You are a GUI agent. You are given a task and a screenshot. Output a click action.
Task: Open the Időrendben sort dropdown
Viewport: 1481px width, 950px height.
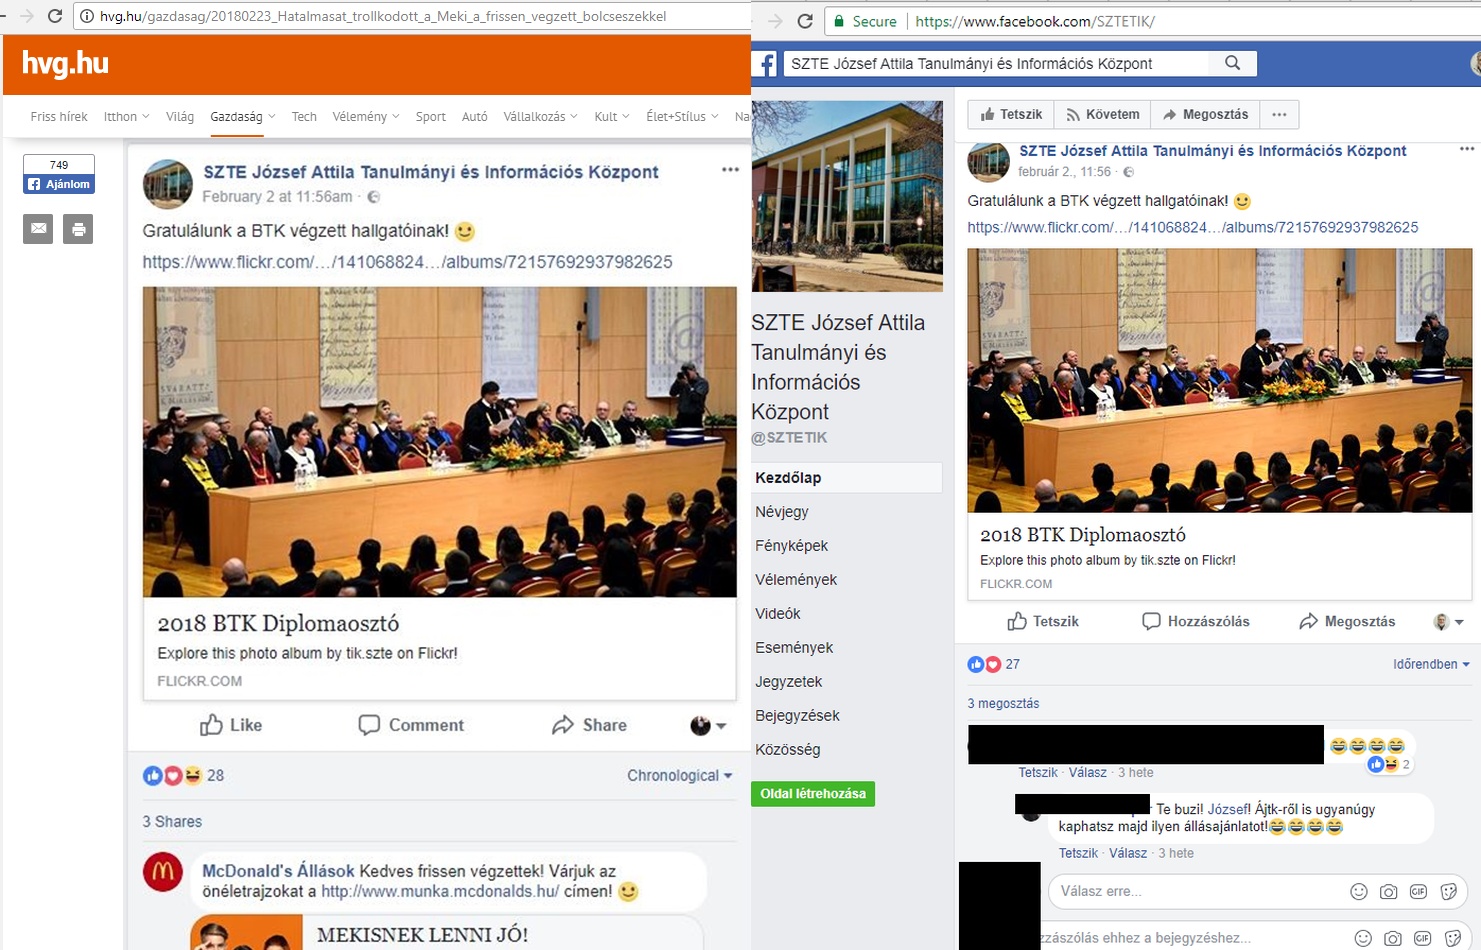coord(1431,664)
